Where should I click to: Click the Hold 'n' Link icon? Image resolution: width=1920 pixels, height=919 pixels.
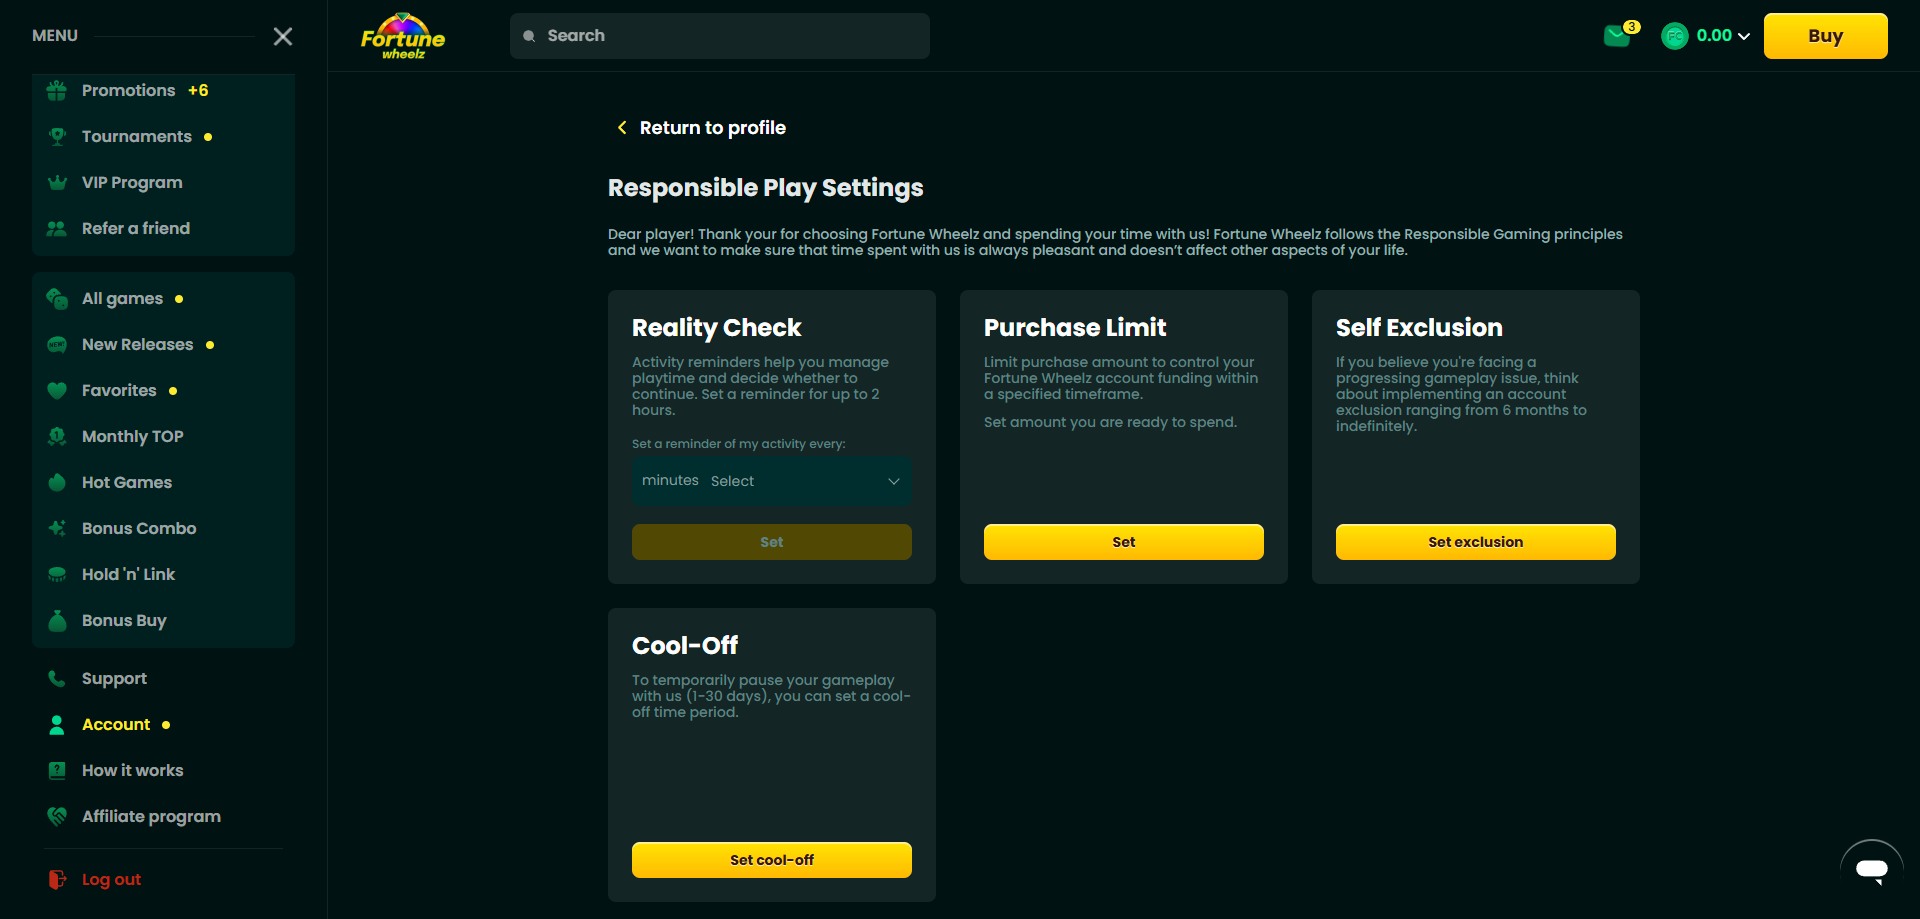pyautogui.click(x=57, y=575)
